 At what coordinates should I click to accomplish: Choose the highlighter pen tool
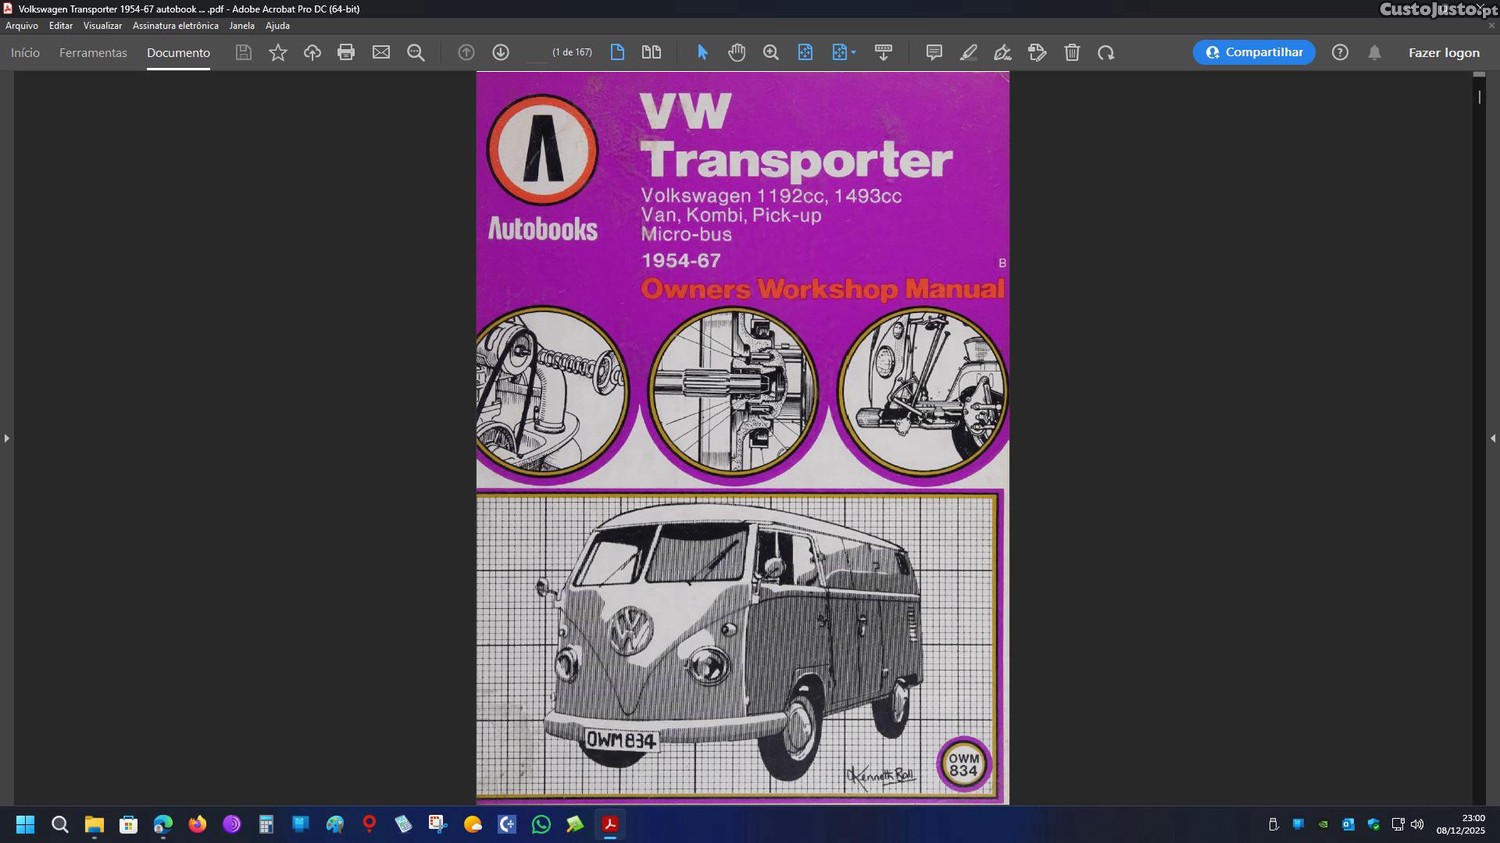click(x=968, y=53)
